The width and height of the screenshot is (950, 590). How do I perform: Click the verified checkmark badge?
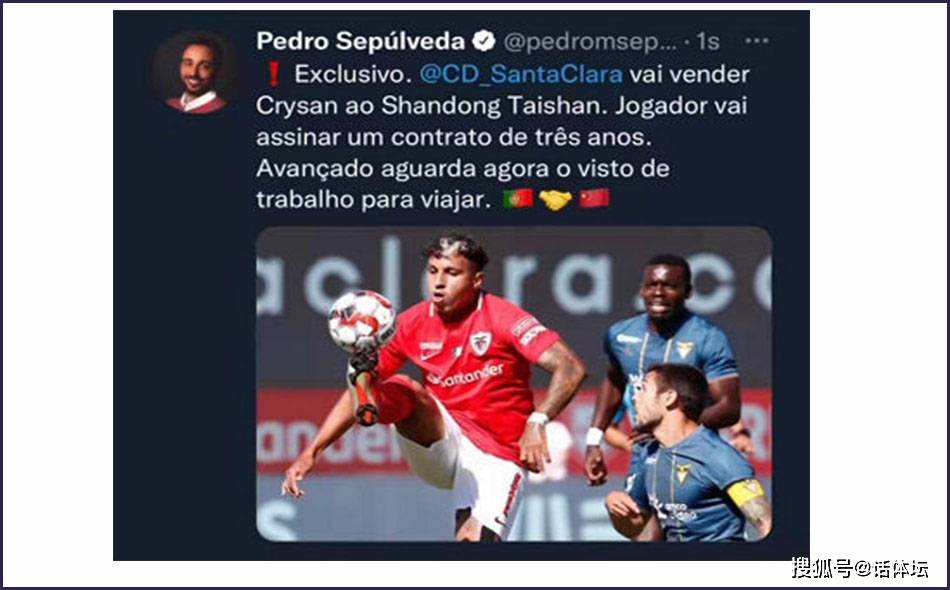(483, 41)
